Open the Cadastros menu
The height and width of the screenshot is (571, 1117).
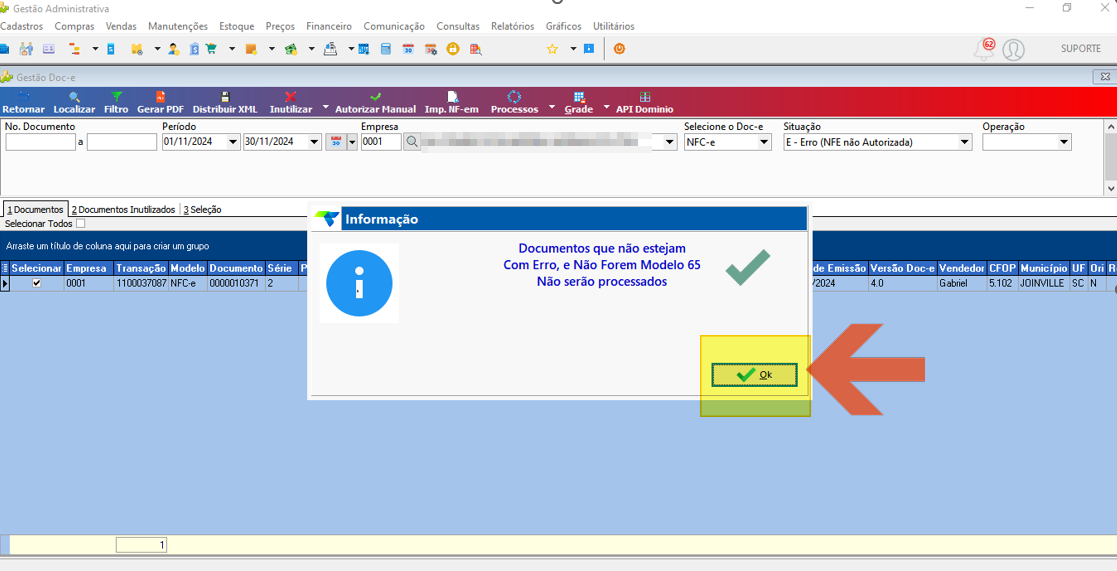click(x=21, y=26)
